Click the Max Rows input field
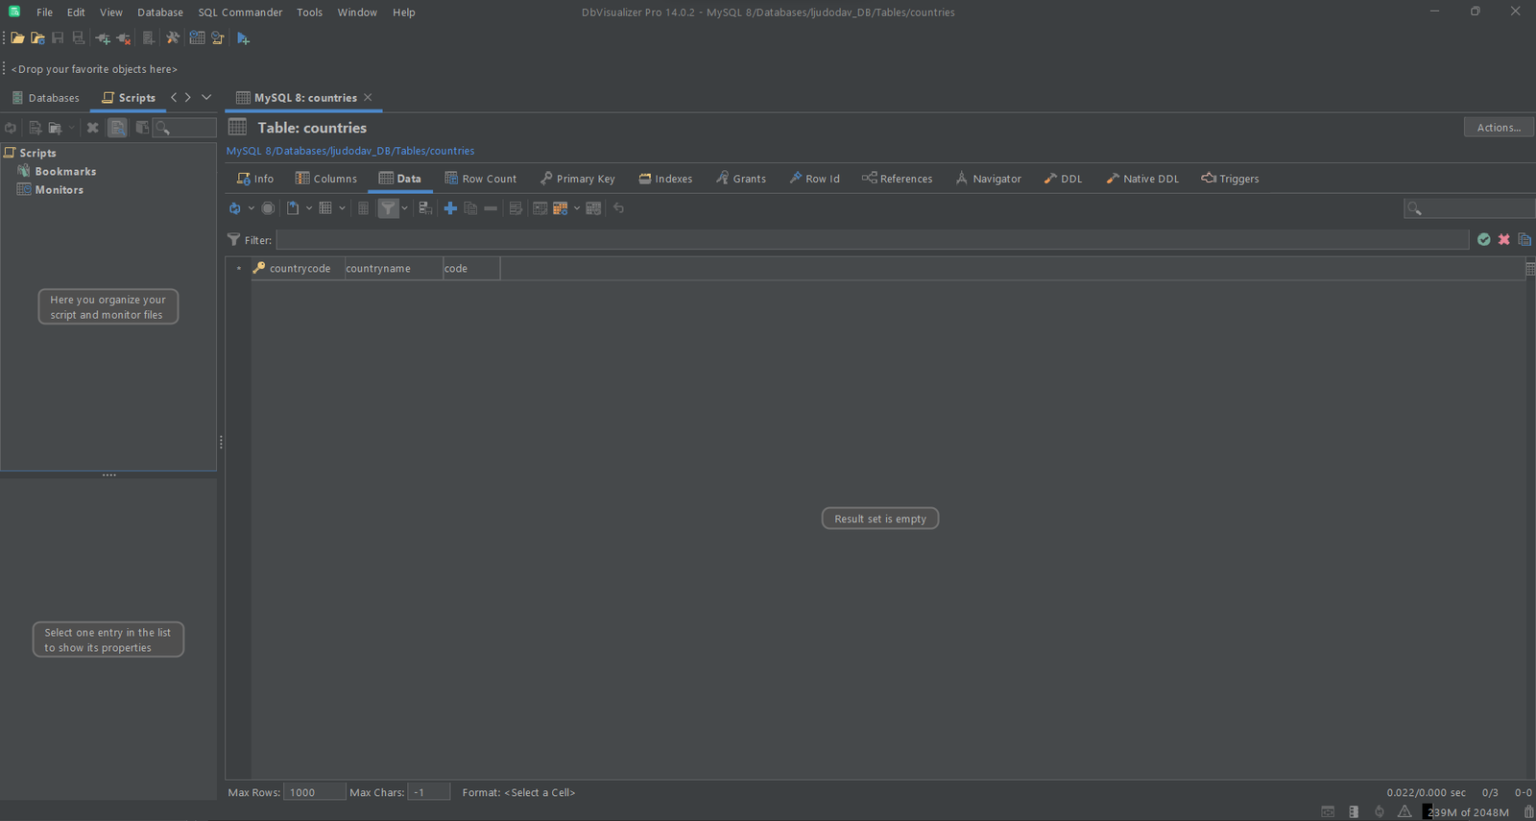1536x821 pixels. point(314,792)
